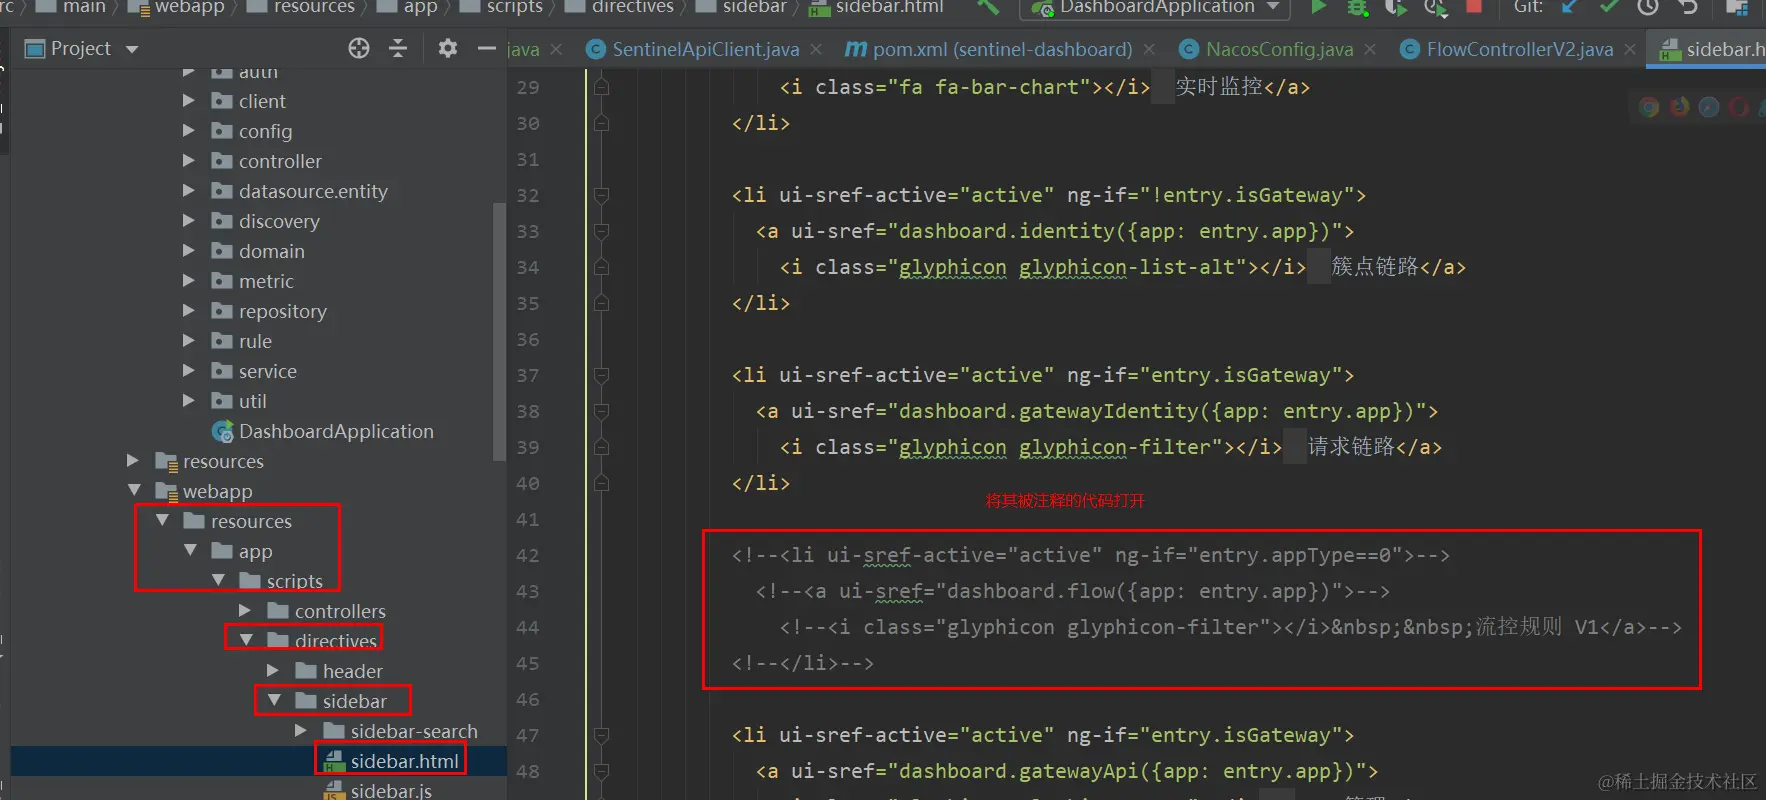Expand the config folder arrow
The image size is (1766, 800).
click(189, 131)
